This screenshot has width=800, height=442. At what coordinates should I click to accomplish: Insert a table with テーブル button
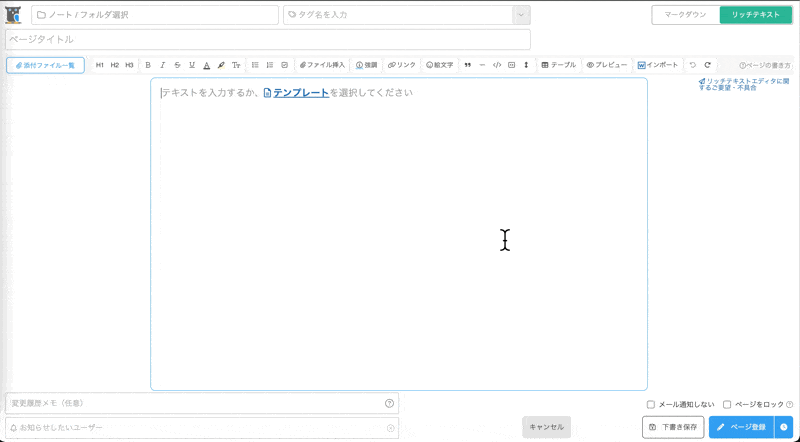click(559, 65)
